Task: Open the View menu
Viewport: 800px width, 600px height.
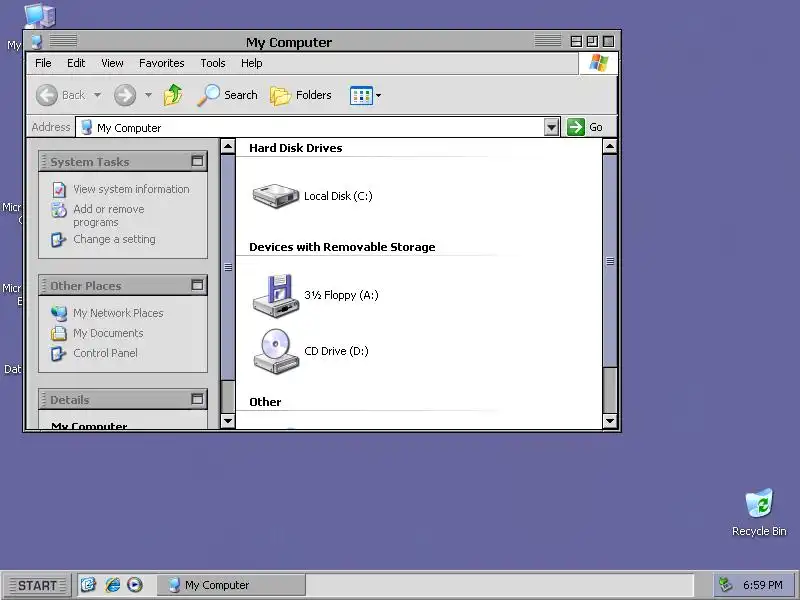Action: coord(112,63)
